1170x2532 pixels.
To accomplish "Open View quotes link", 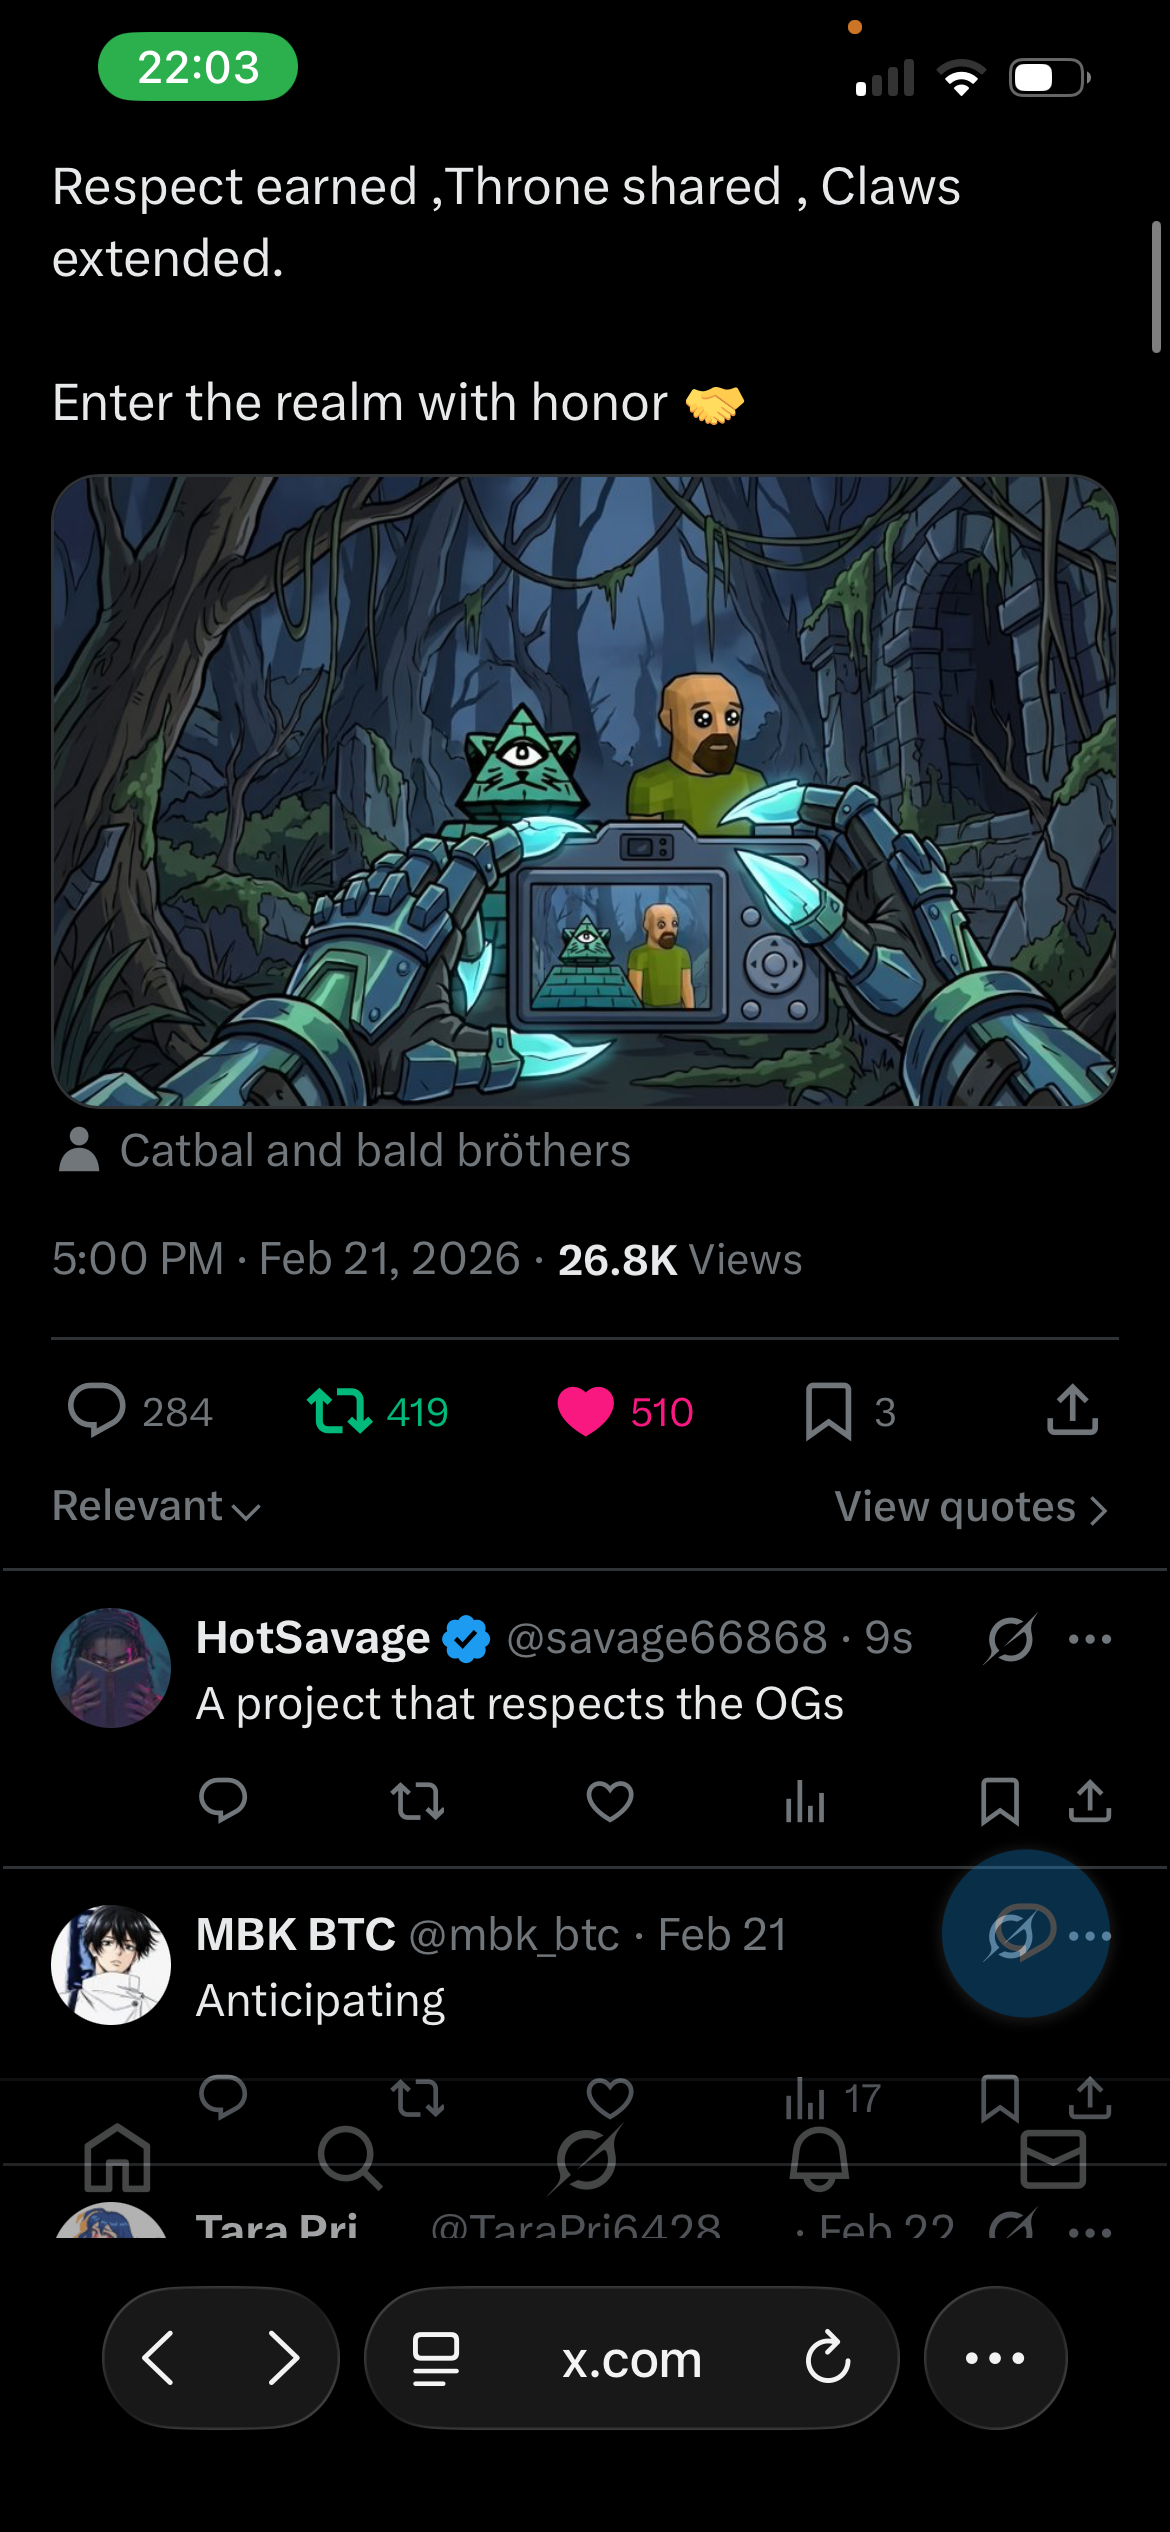I will [x=970, y=1507].
